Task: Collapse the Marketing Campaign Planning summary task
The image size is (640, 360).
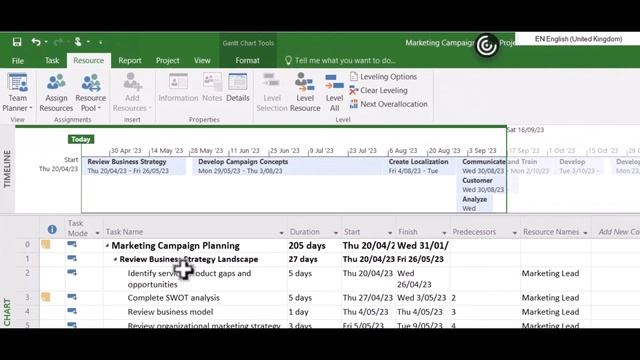Action: 107,246
